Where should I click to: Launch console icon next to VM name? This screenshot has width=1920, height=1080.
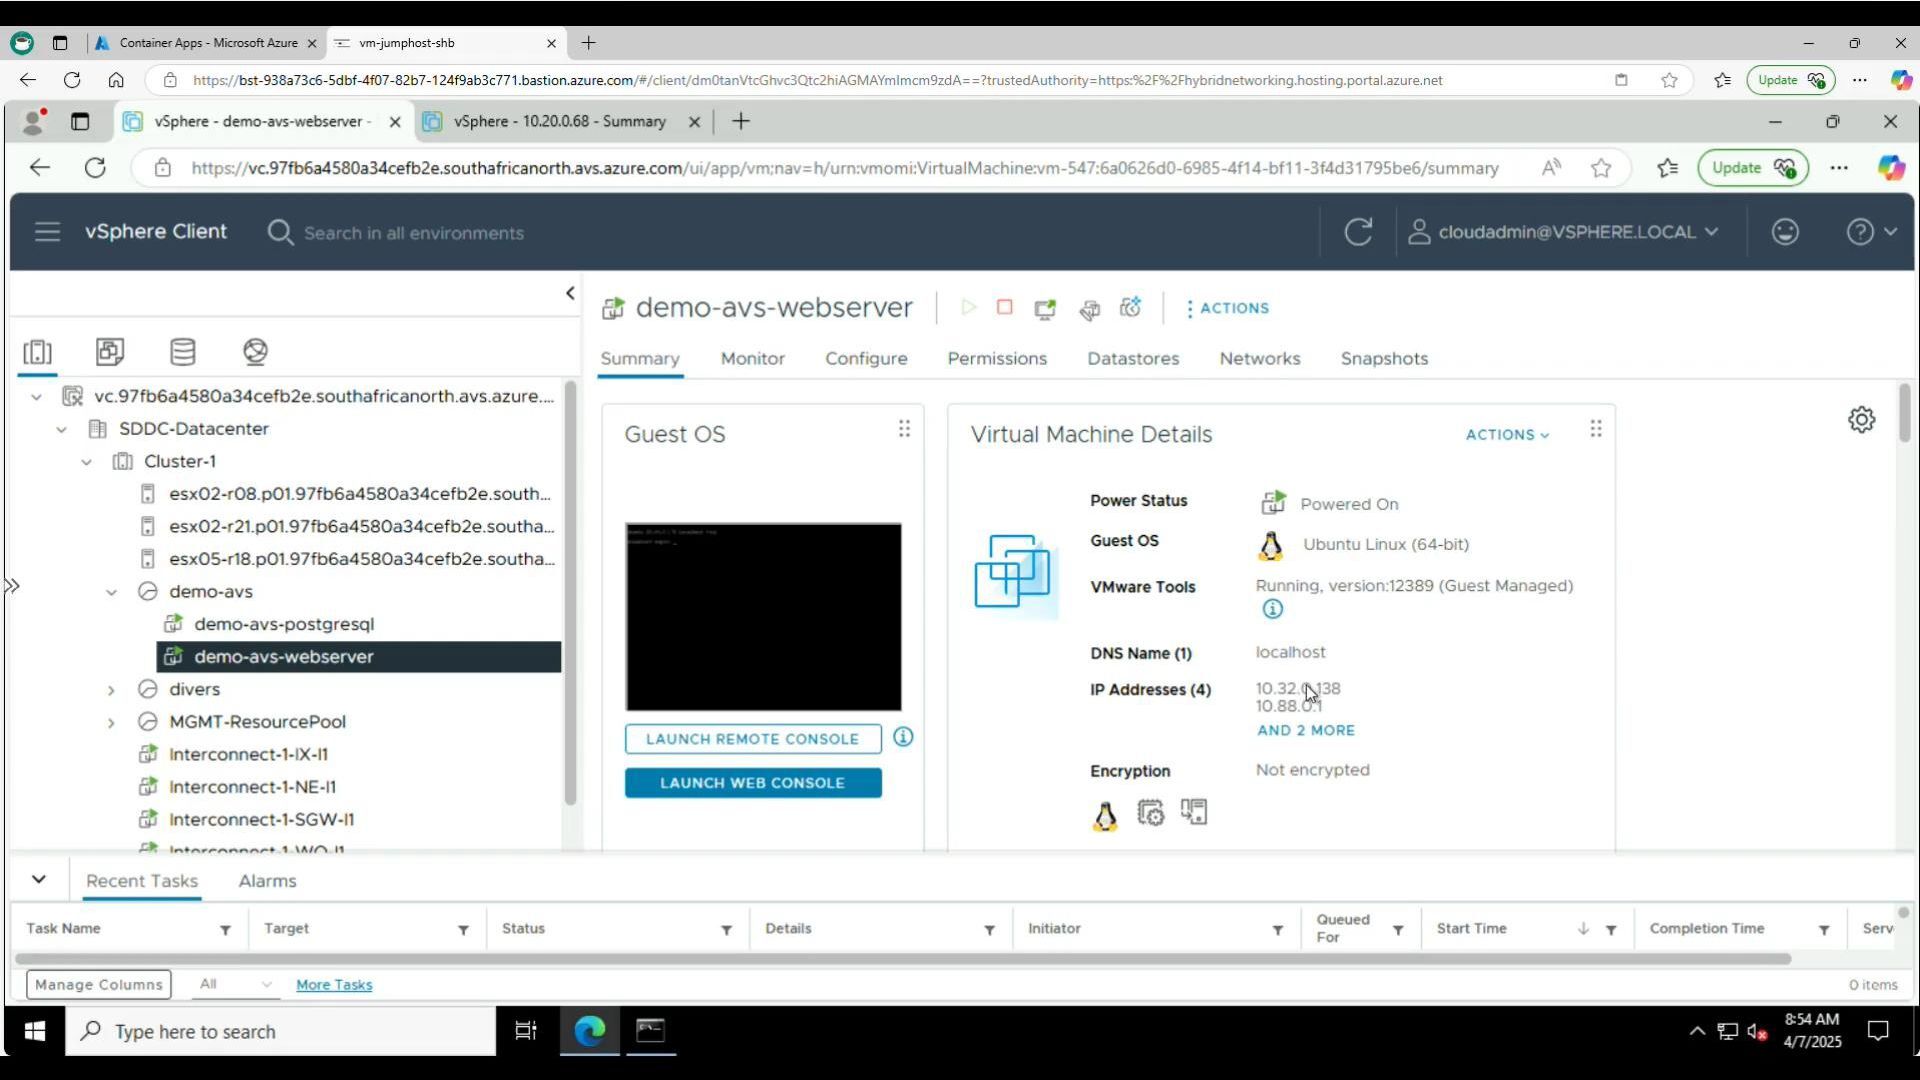[1045, 309]
